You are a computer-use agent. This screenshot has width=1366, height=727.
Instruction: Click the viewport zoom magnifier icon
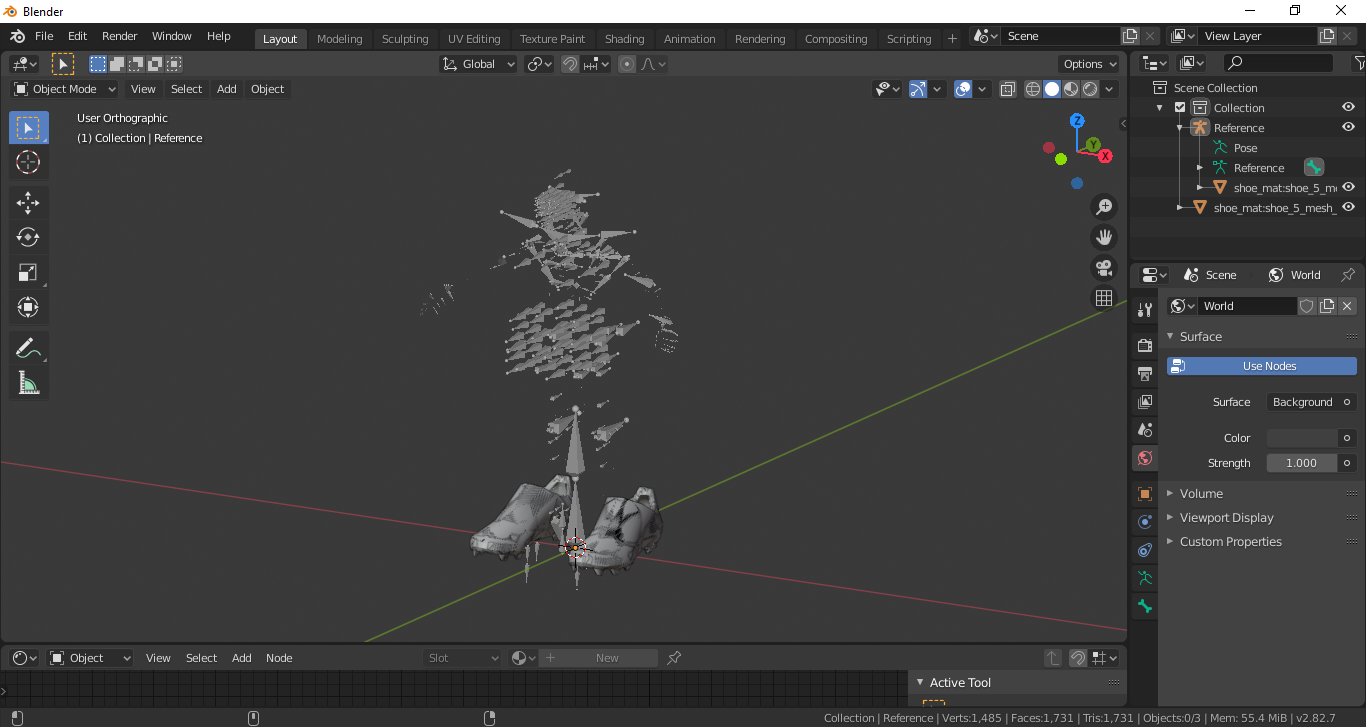coord(1104,207)
